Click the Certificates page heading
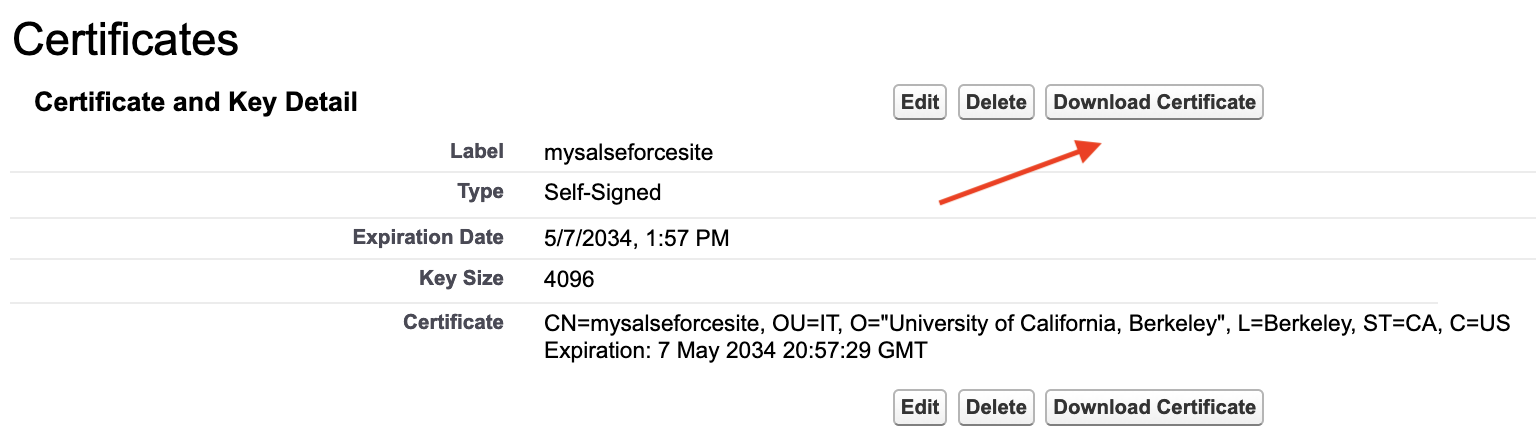 tap(126, 40)
